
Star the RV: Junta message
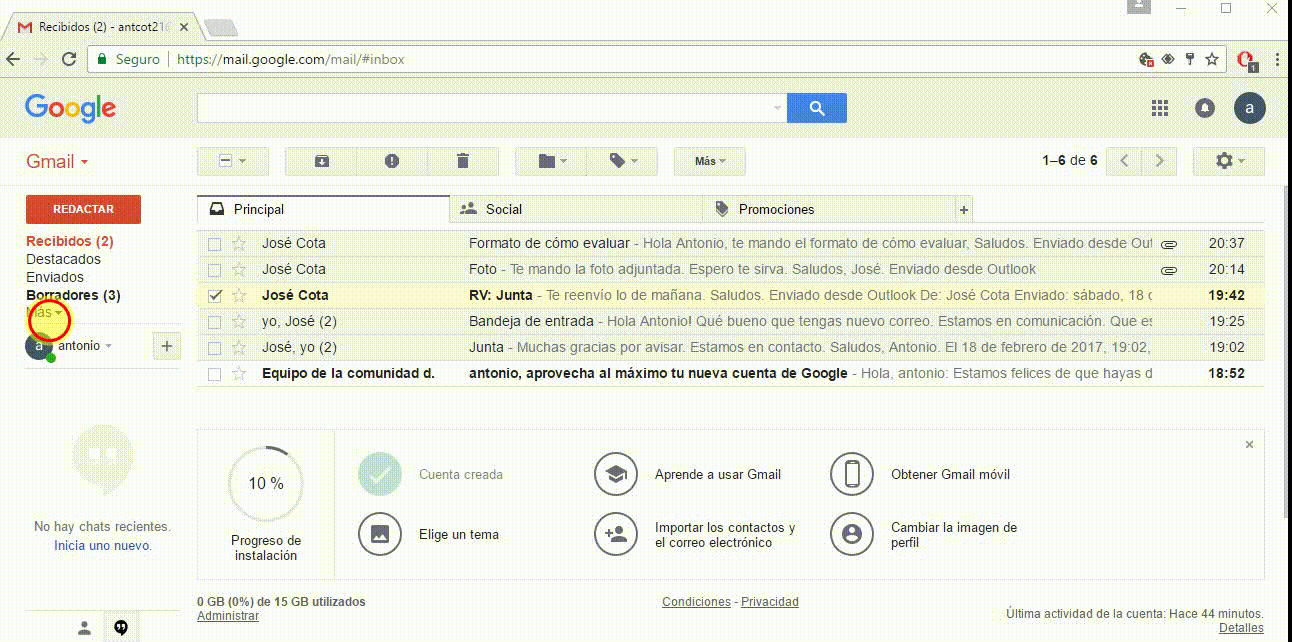pos(239,295)
